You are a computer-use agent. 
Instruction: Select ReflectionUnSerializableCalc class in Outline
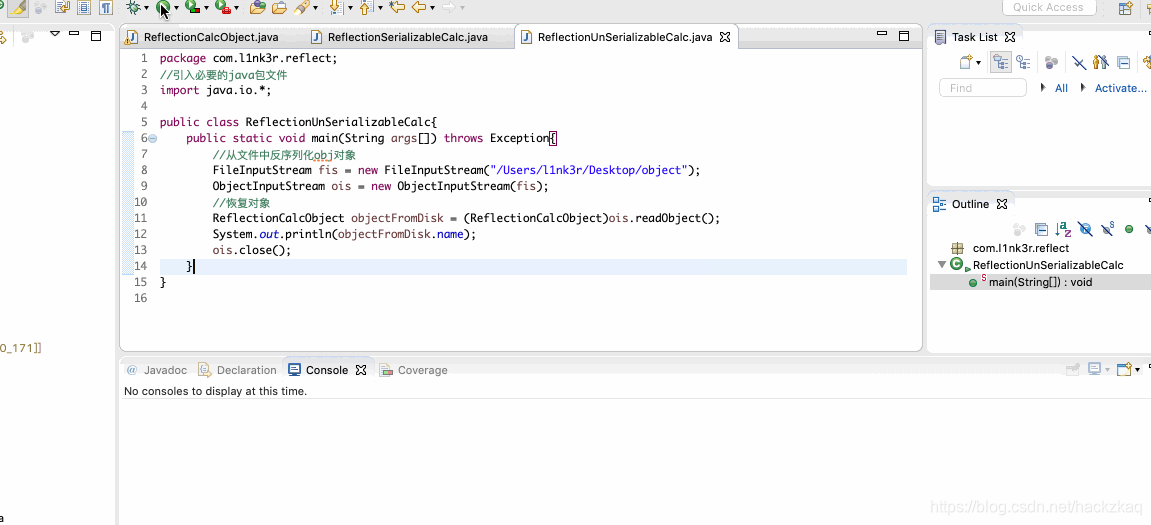pyautogui.click(x=1047, y=265)
